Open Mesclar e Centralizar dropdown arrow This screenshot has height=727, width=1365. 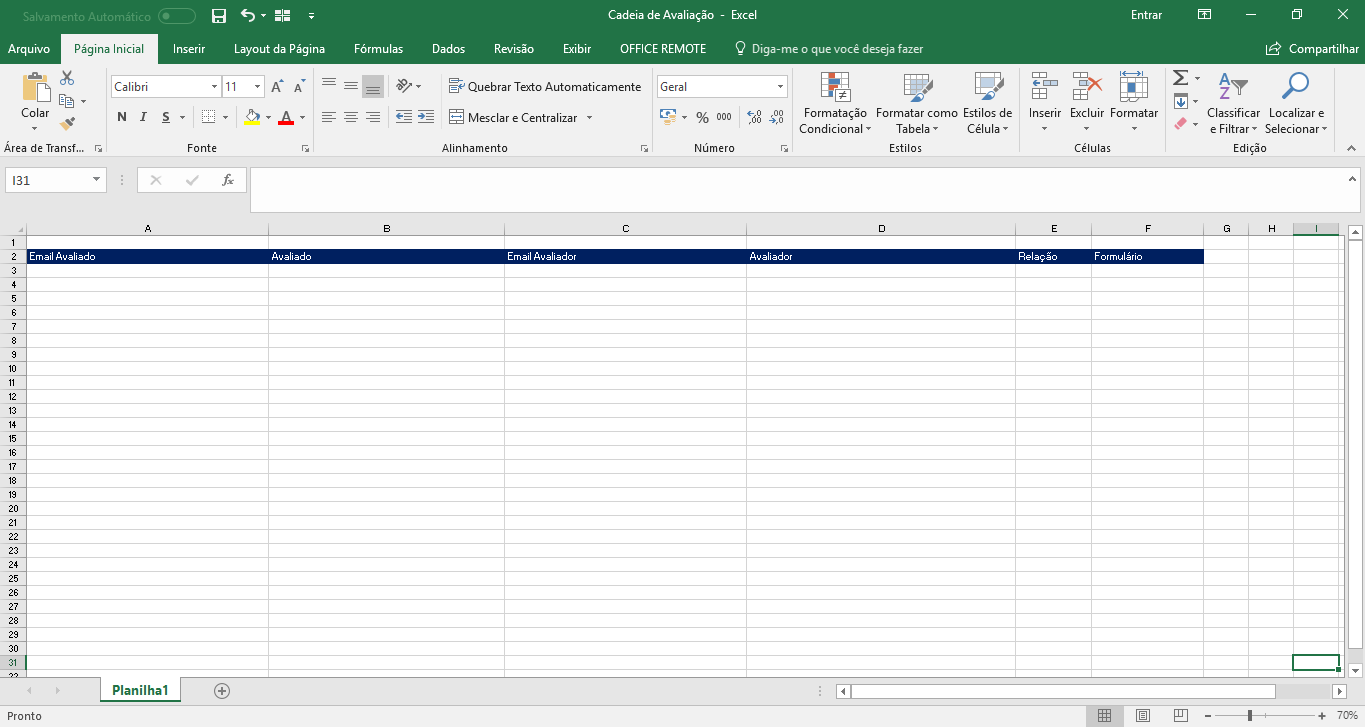(x=589, y=117)
